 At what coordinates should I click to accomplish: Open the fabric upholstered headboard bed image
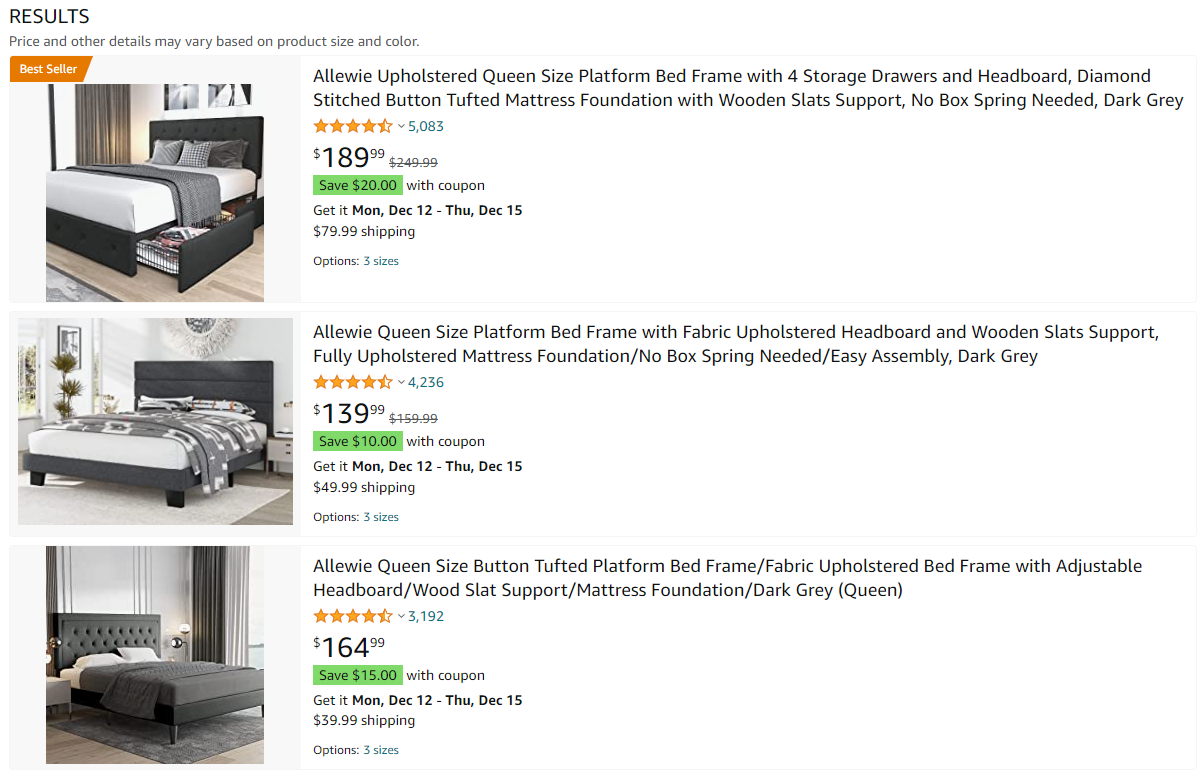(x=155, y=421)
